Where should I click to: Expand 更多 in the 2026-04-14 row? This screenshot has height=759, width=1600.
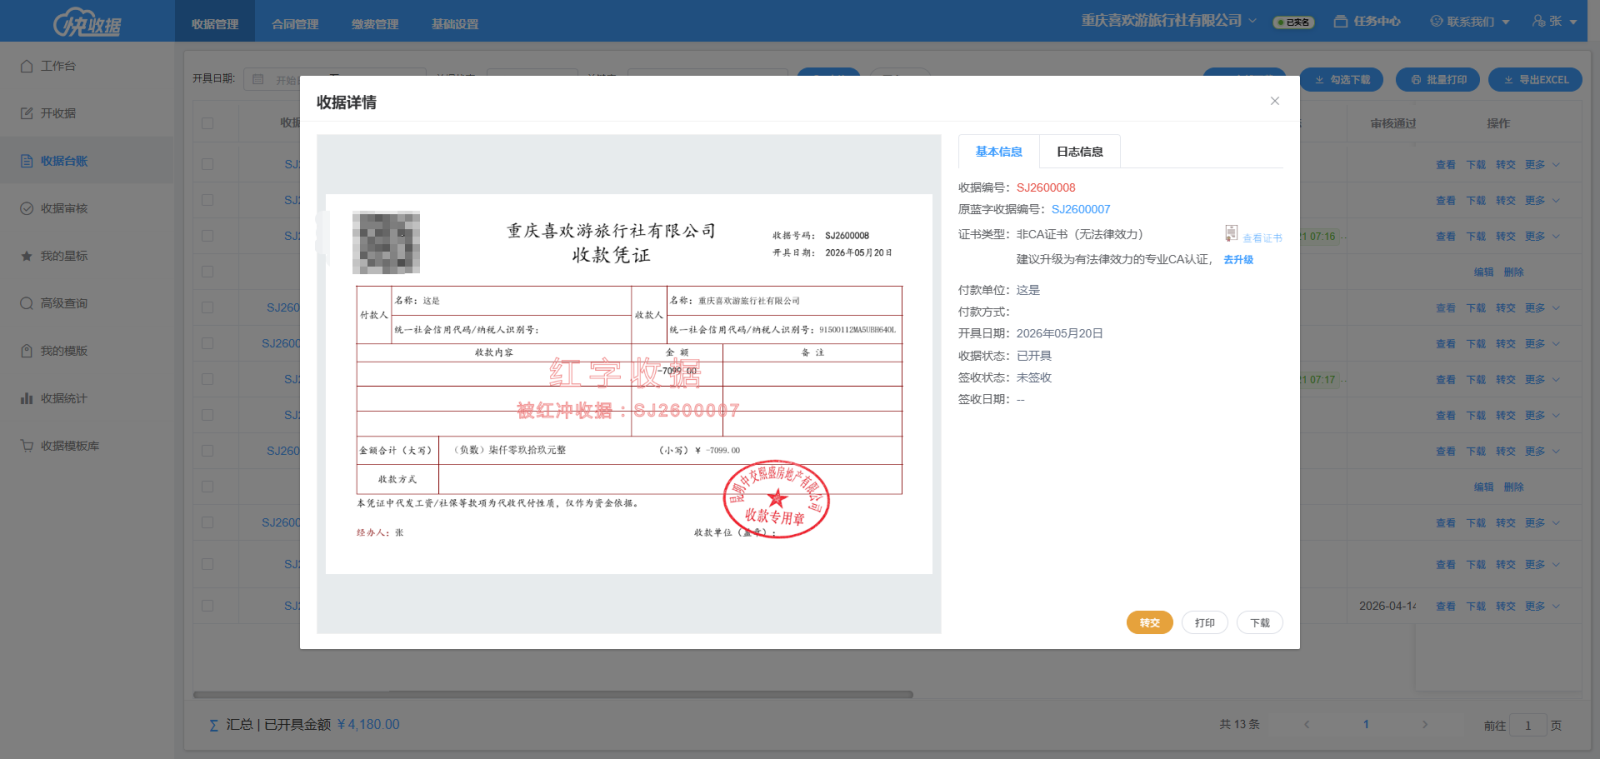pos(1542,606)
